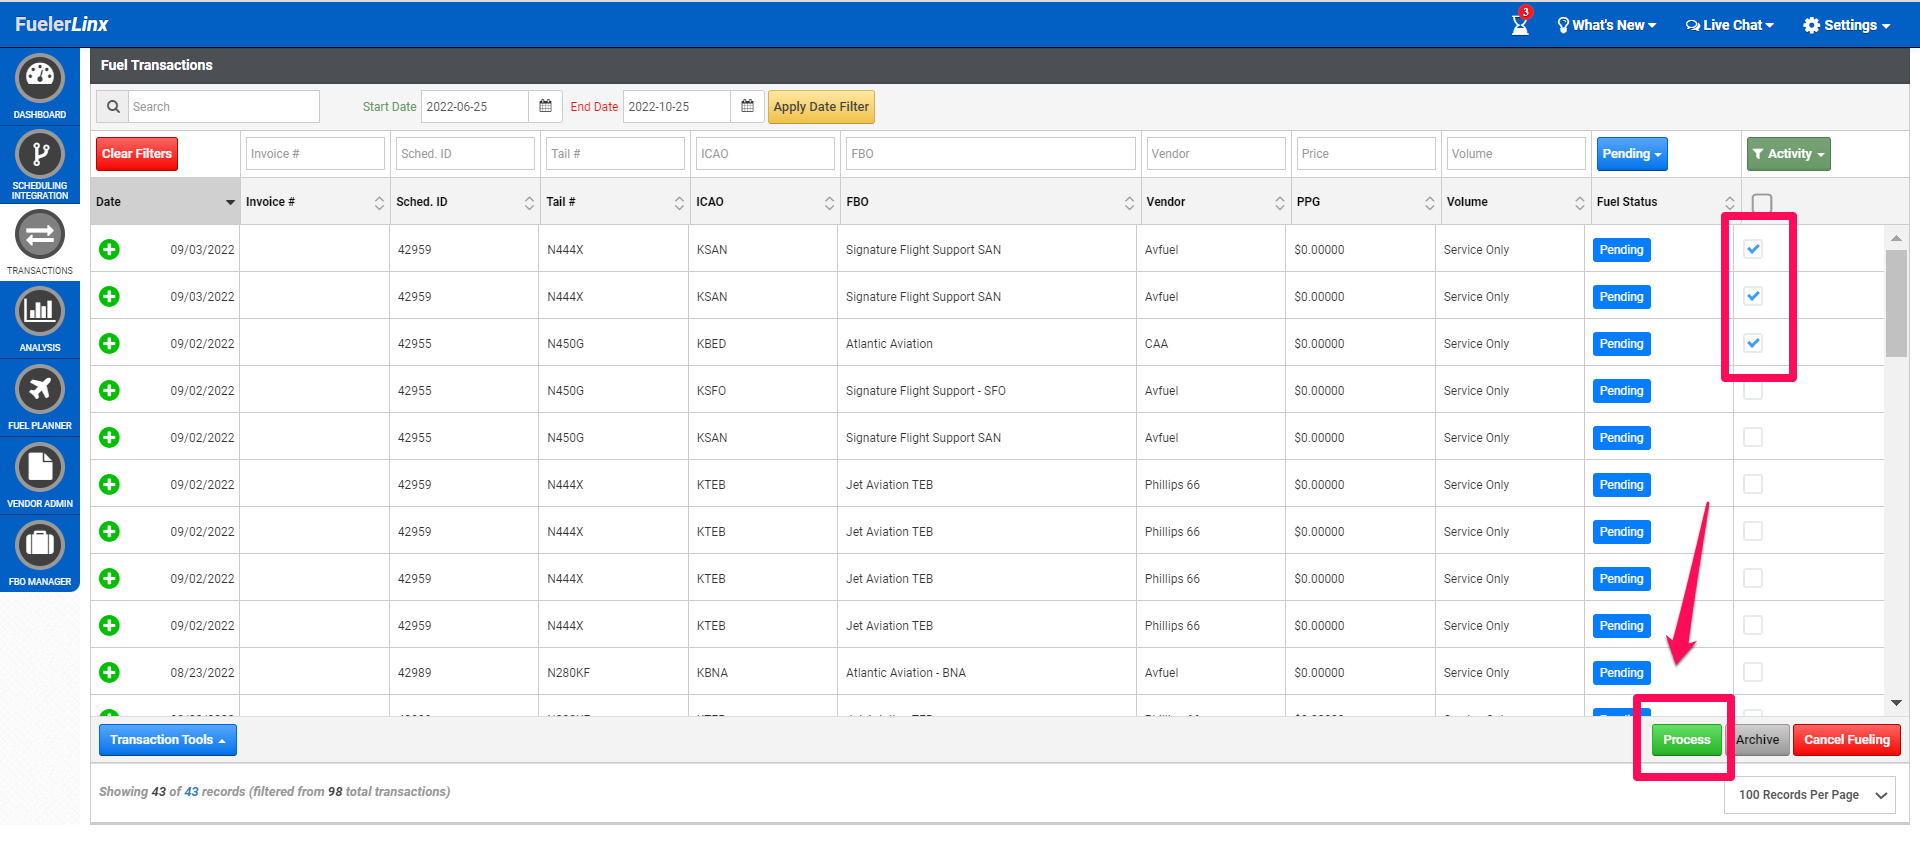1920x847 pixels.
Task: Click the 43 records count link
Action: tap(191, 791)
